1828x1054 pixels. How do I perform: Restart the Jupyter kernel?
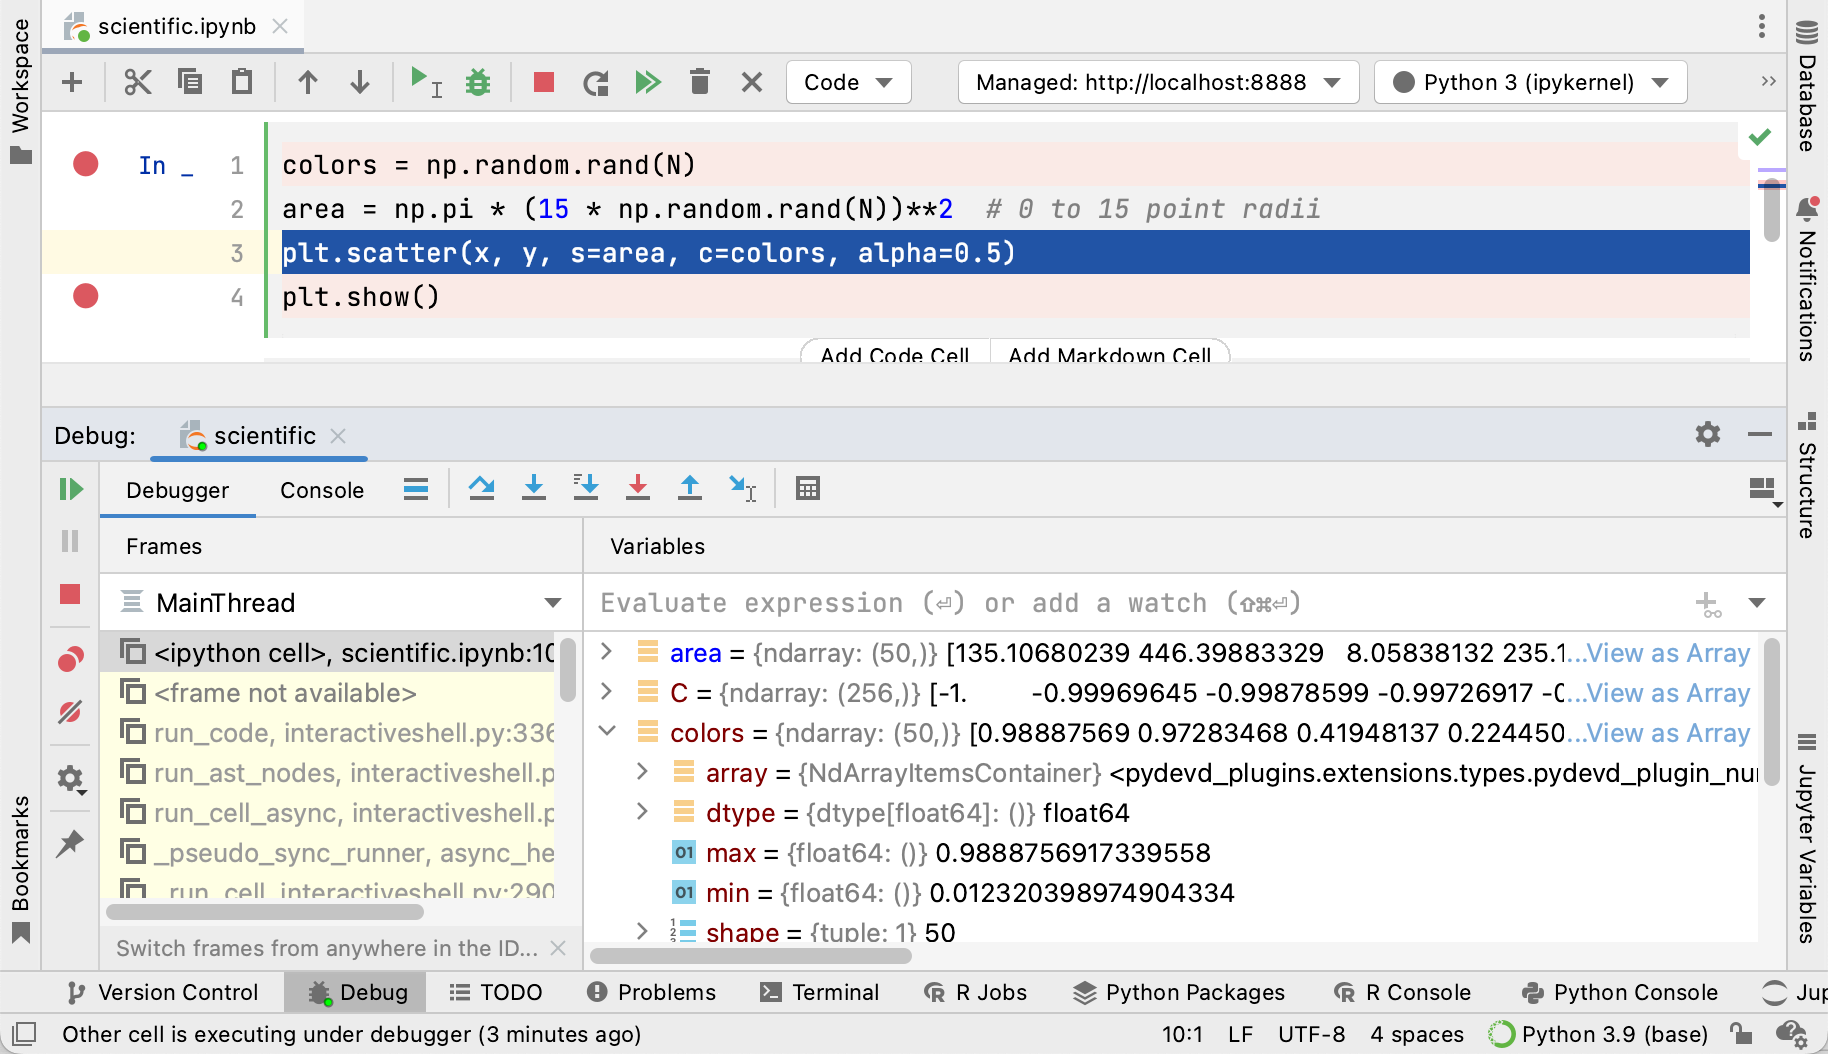pyautogui.click(x=595, y=82)
